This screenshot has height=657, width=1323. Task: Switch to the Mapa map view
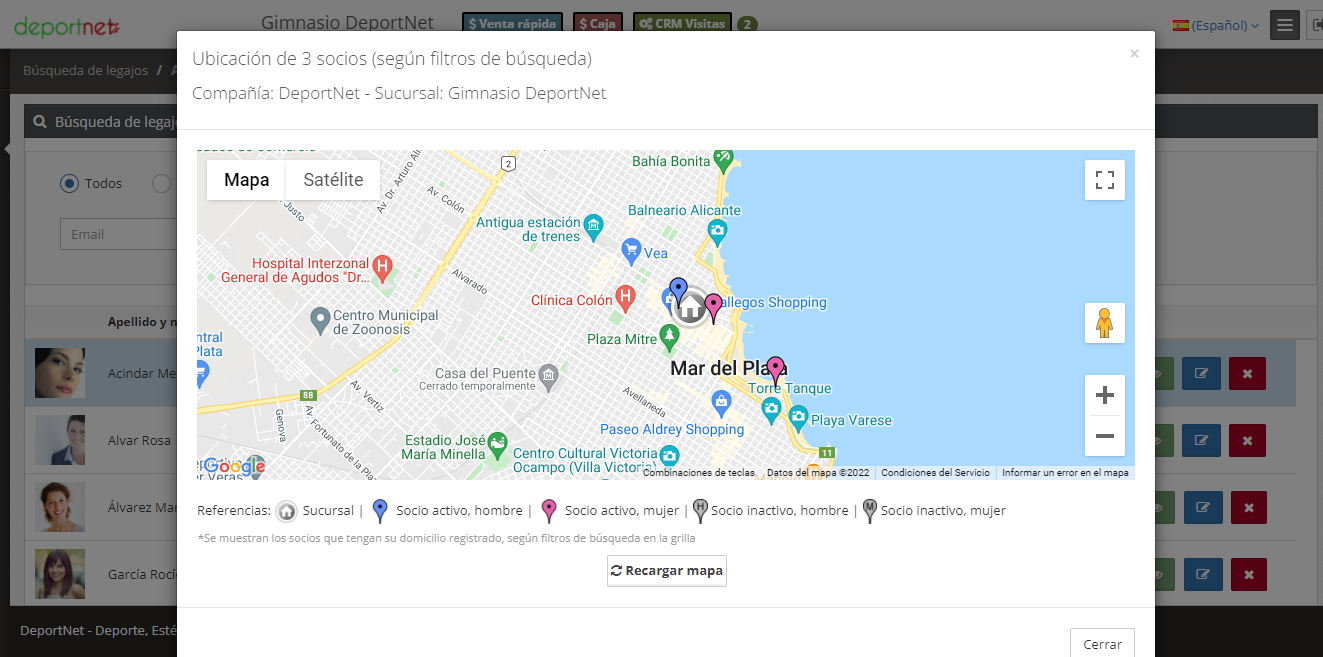click(x=246, y=180)
